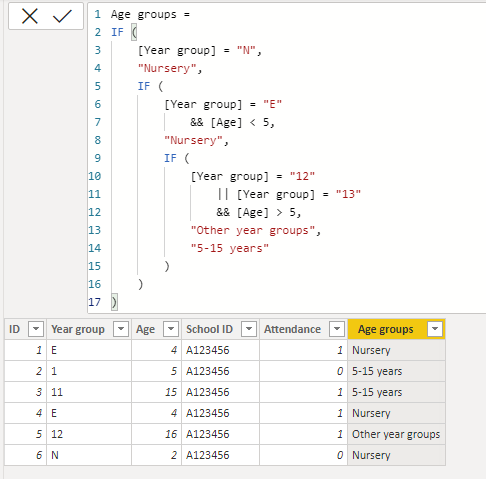The width and height of the screenshot is (486, 479).
Task: Click Attendance value 0 in row 2
Action: tap(303, 371)
